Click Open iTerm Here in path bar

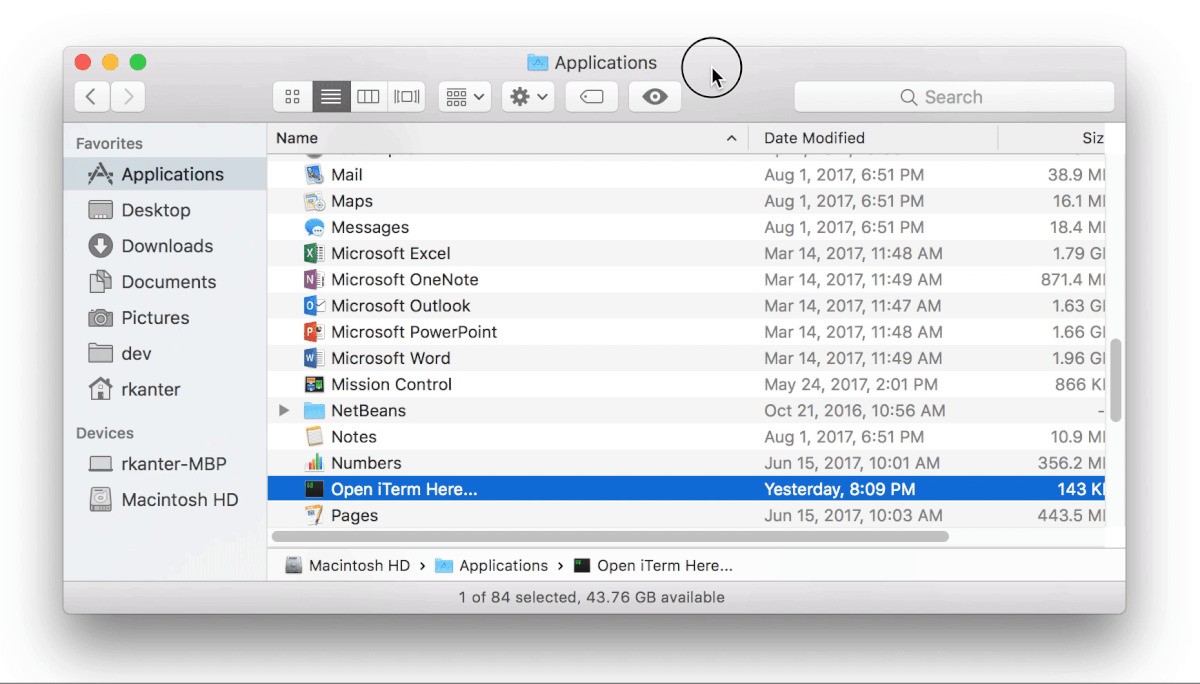pos(653,565)
